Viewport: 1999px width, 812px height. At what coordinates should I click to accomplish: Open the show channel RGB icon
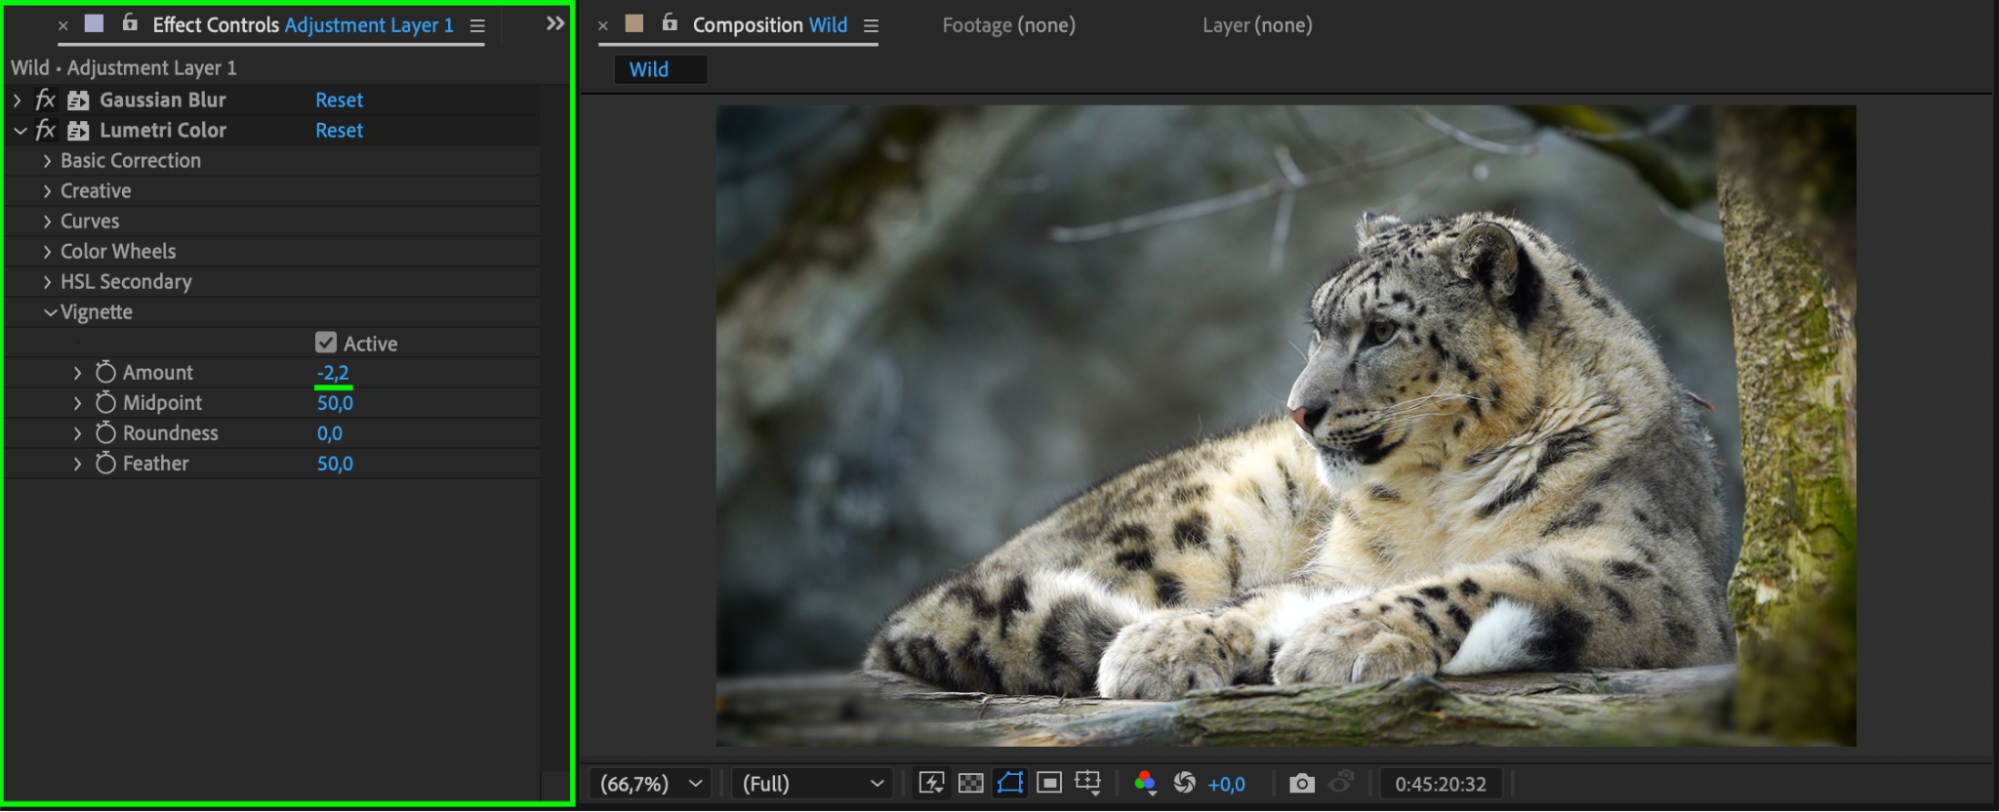(1145, 783)
